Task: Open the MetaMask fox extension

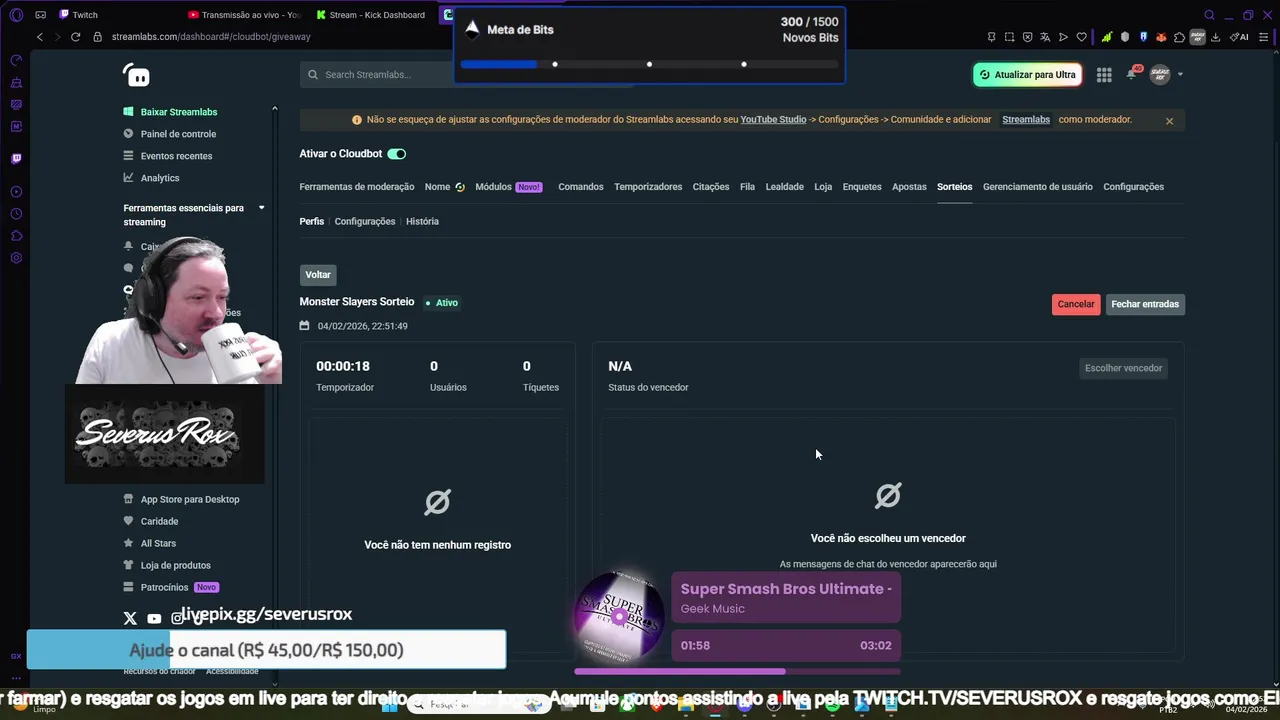Action: pos(1161,37)
